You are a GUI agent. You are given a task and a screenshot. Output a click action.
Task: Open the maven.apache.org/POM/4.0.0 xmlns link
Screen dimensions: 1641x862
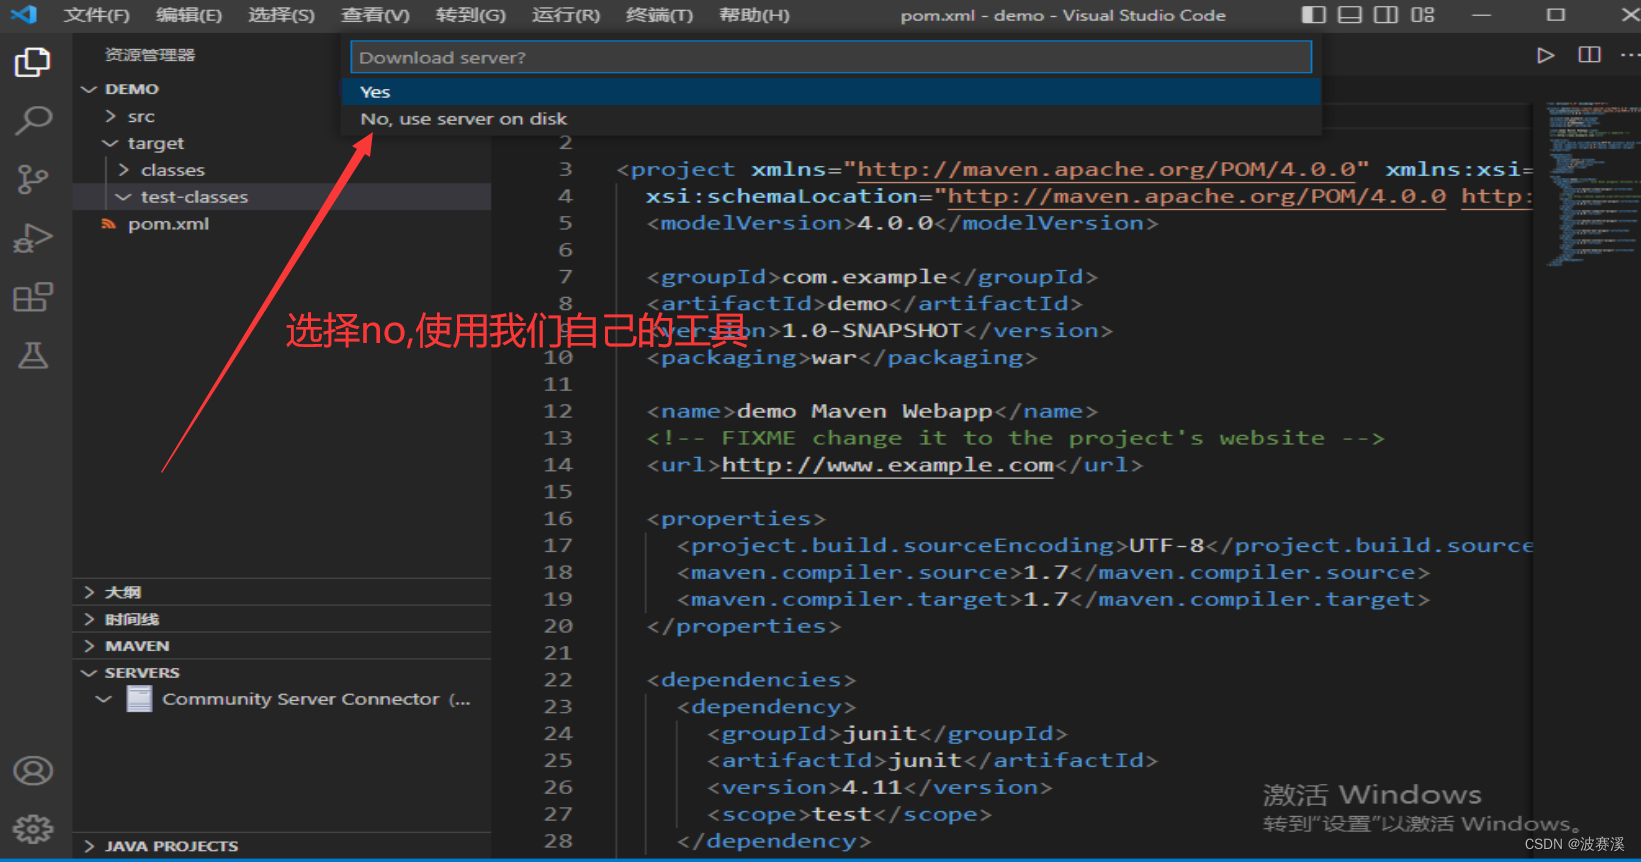coord(1106,169)
